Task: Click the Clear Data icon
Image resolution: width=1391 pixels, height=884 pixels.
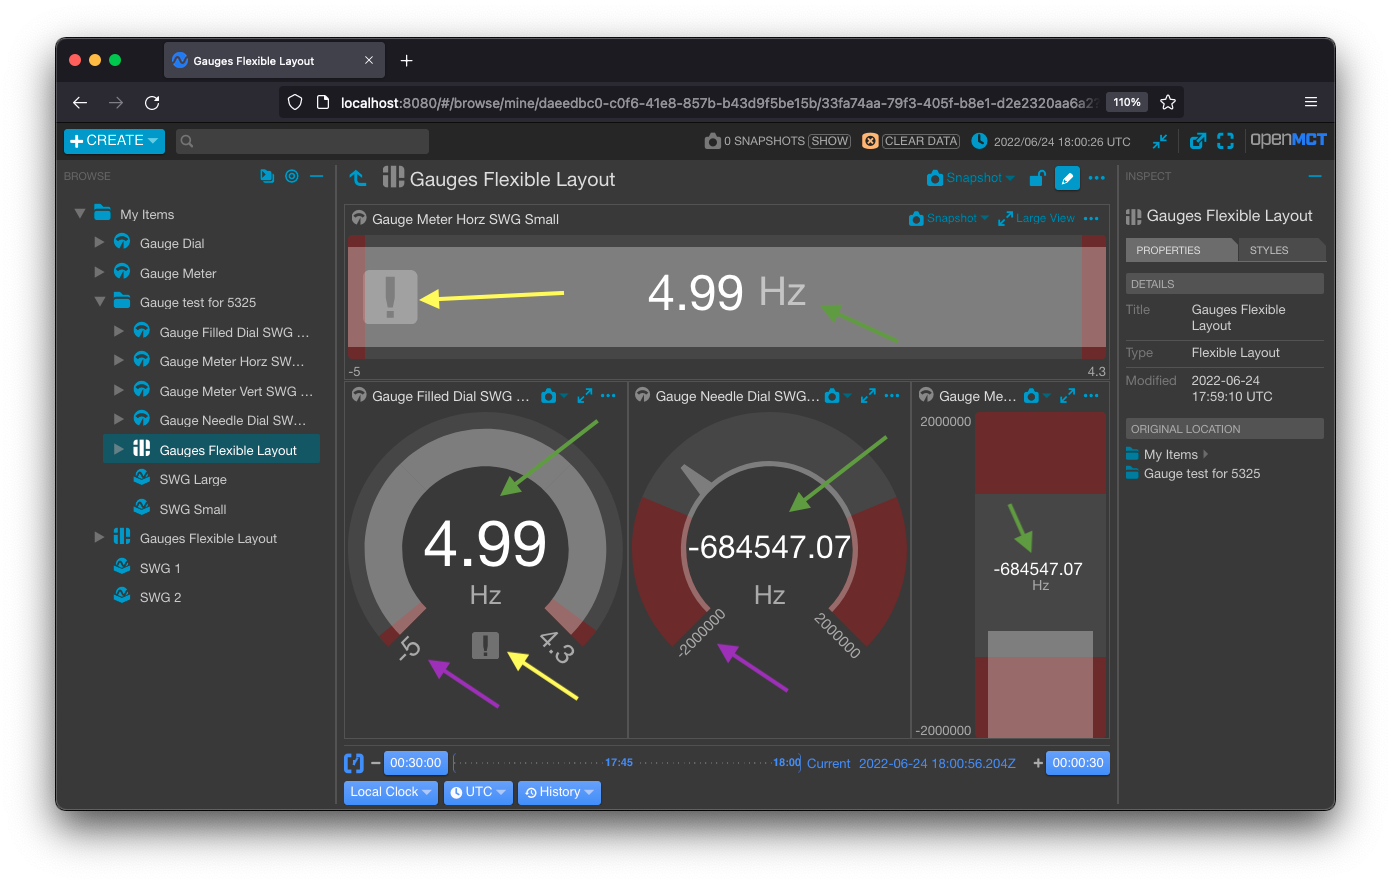Action: click(x=868, y=140)
